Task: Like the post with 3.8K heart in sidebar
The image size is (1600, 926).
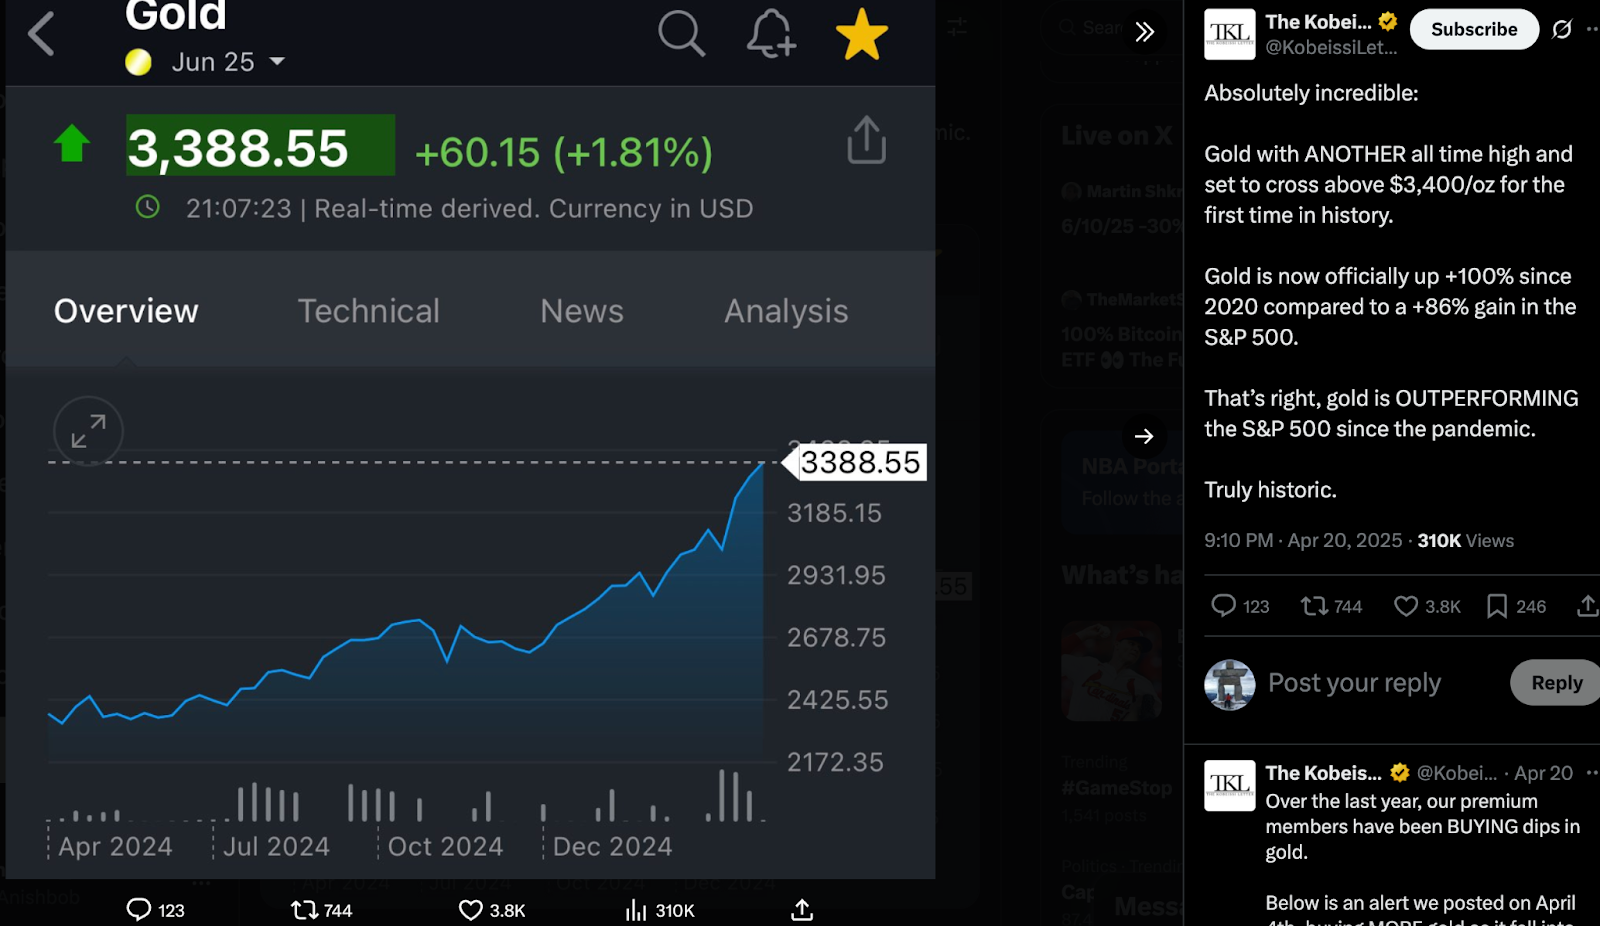Action: pyautogui.click(x=1406, y=606)
